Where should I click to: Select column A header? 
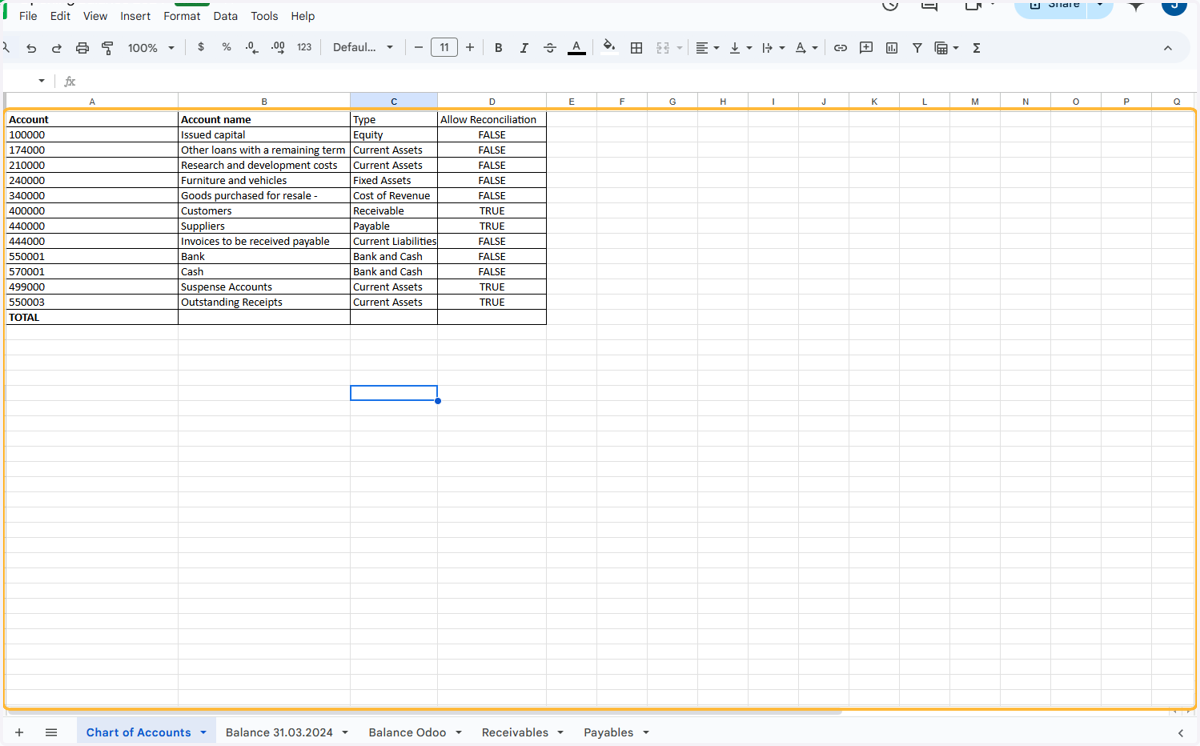pyautogui.click(x=92, y=101)
